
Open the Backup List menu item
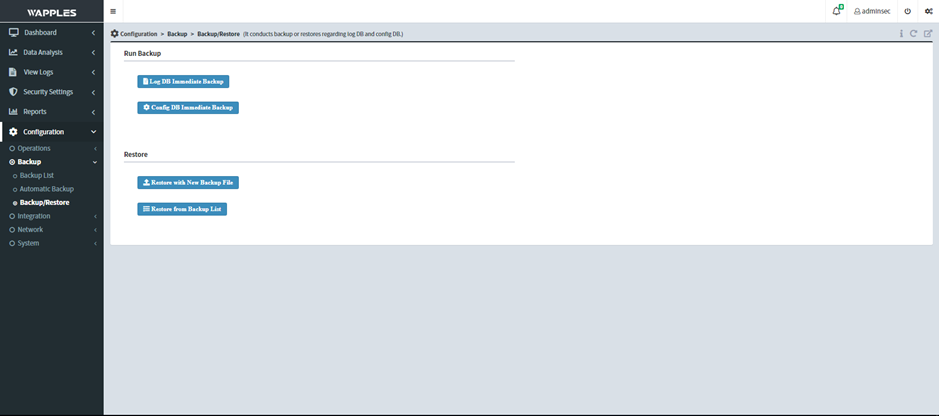(37, 175)
